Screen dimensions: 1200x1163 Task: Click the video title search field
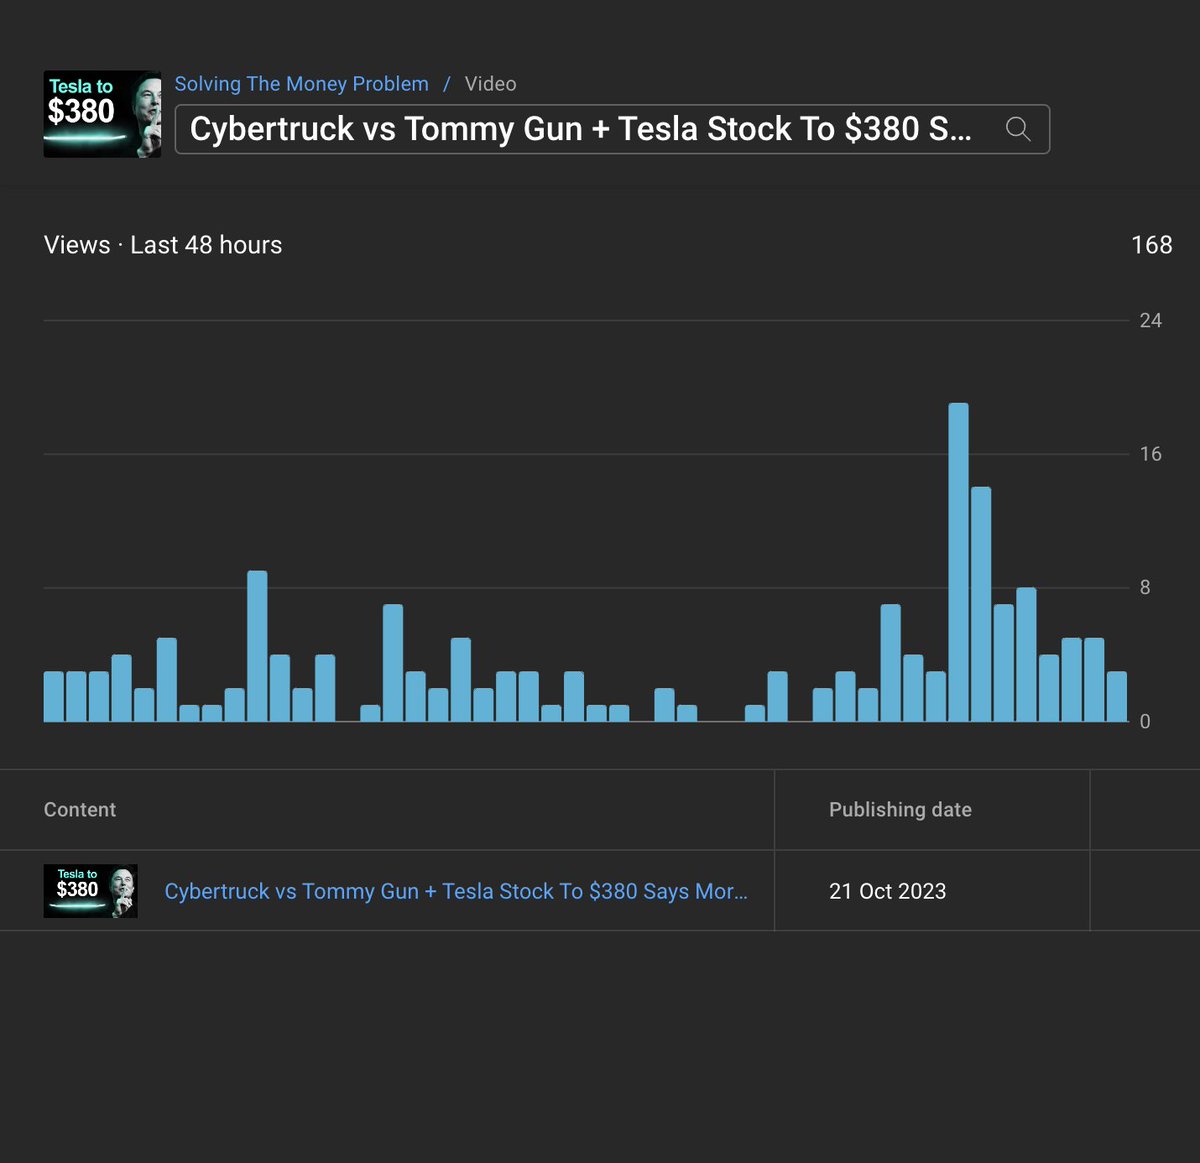[x=612, y=129]
